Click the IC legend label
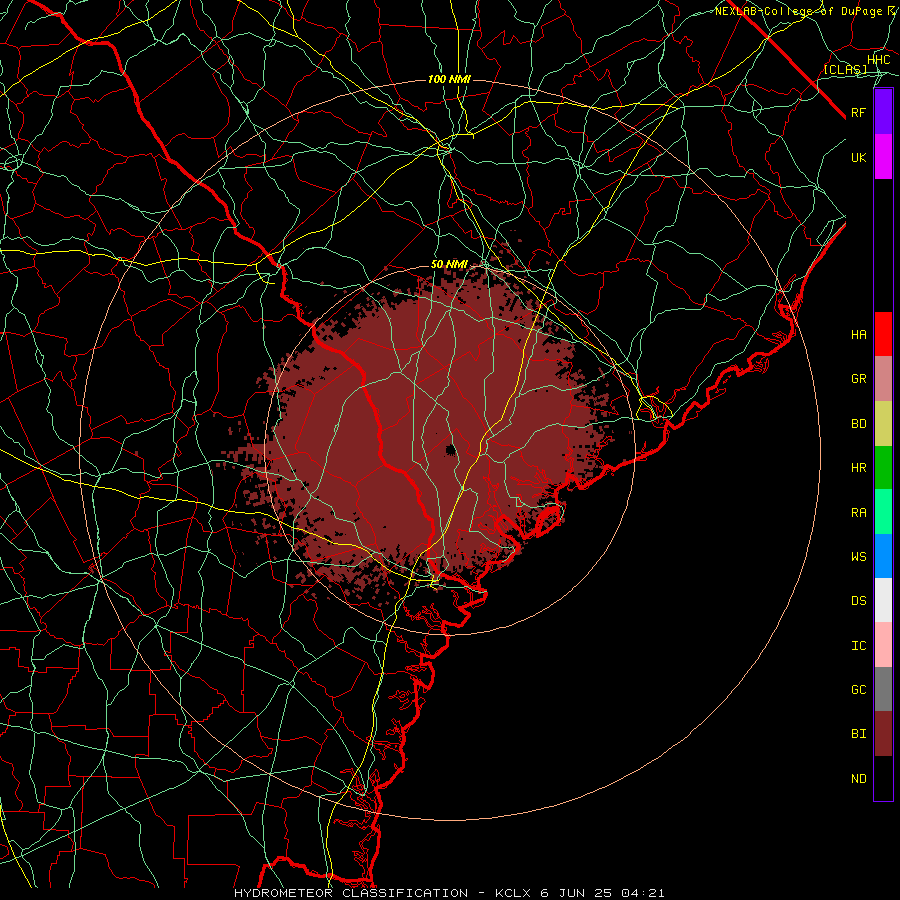 (x=858, y=646)
